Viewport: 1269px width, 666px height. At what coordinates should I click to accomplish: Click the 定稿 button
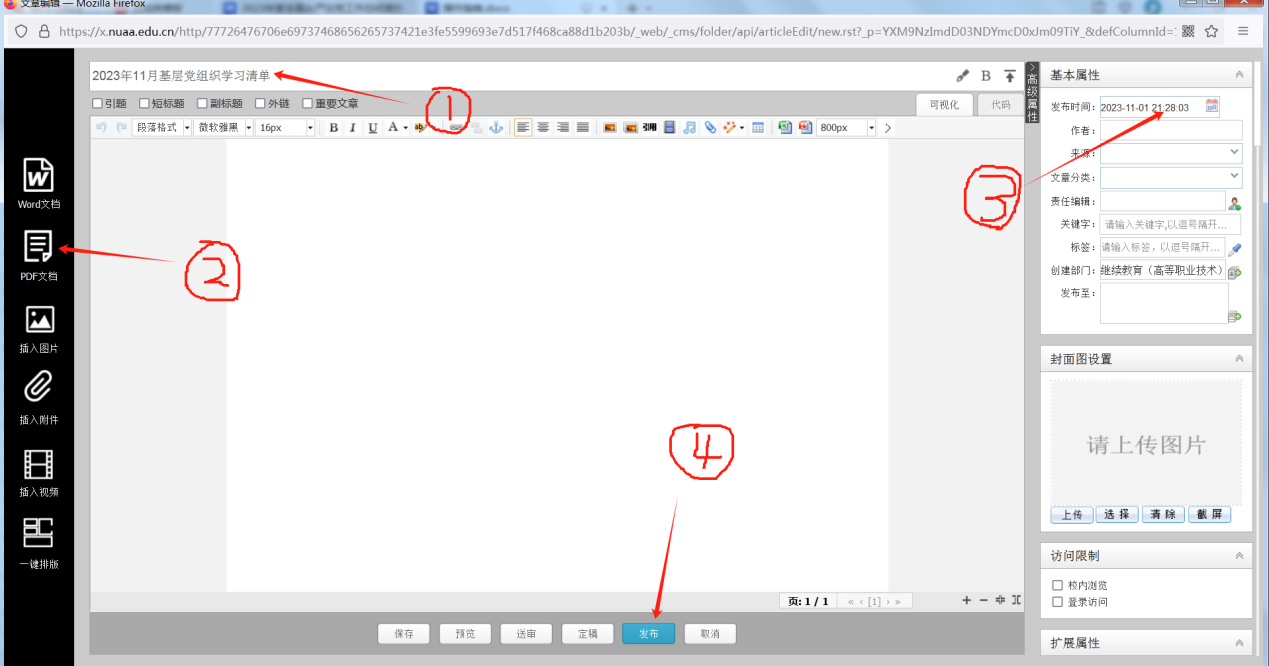point(587,634)
